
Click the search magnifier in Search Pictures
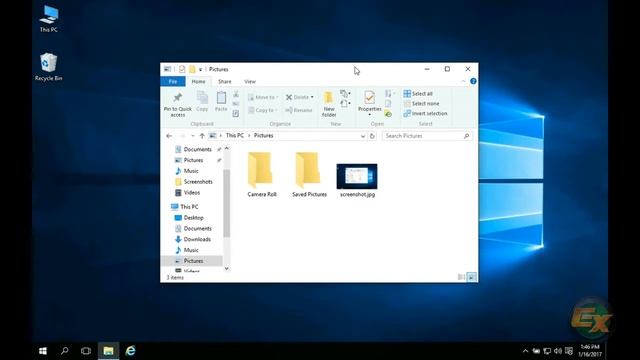tap(466, 136)
